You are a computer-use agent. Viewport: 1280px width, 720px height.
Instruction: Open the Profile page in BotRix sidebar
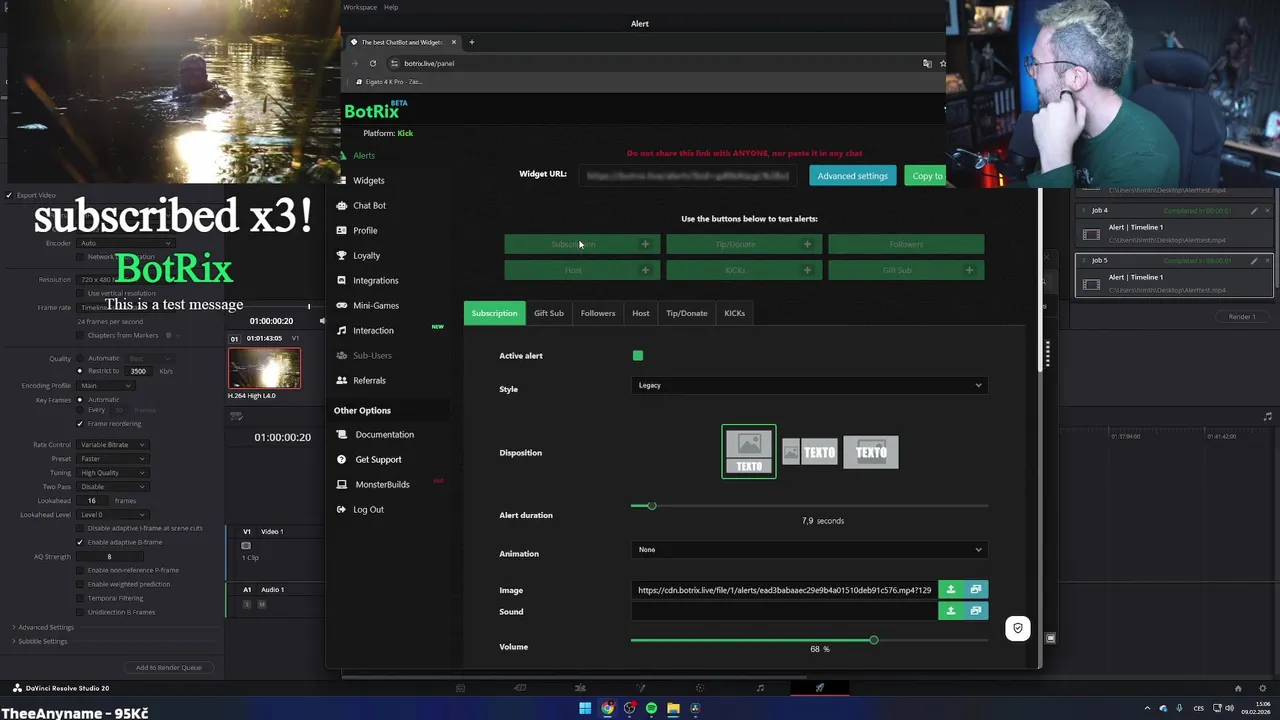[365, 230]
